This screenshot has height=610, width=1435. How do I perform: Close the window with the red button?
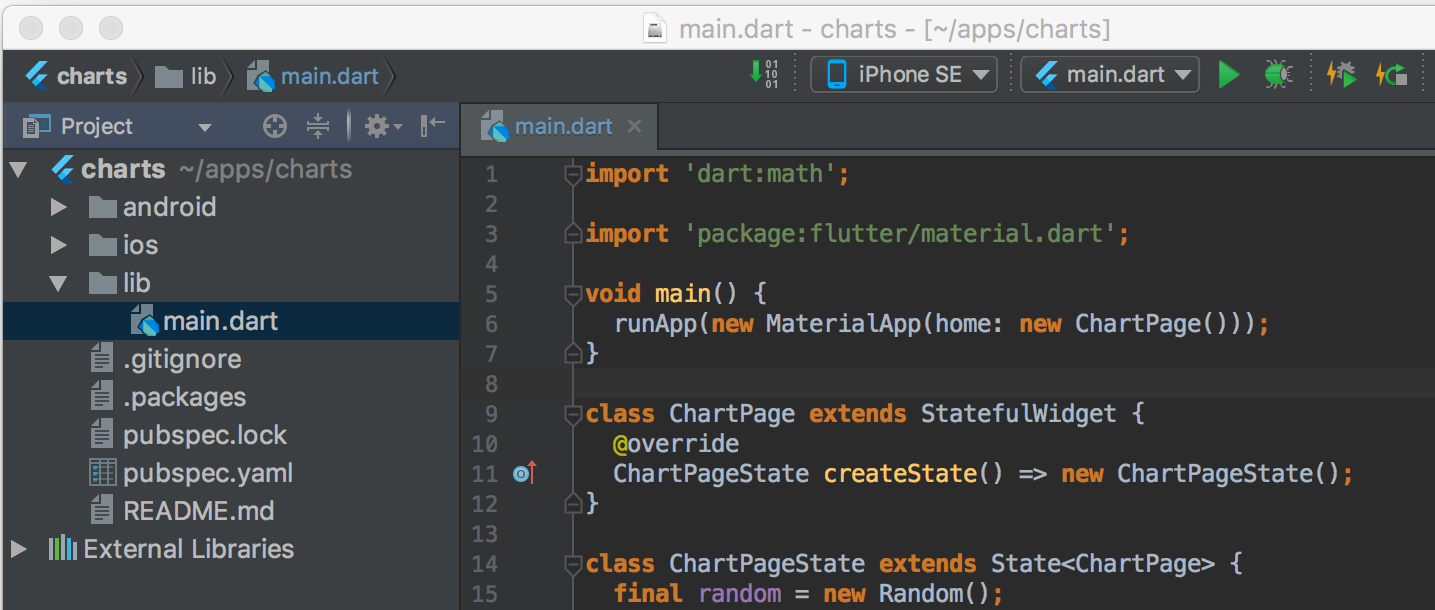[31, 28]
